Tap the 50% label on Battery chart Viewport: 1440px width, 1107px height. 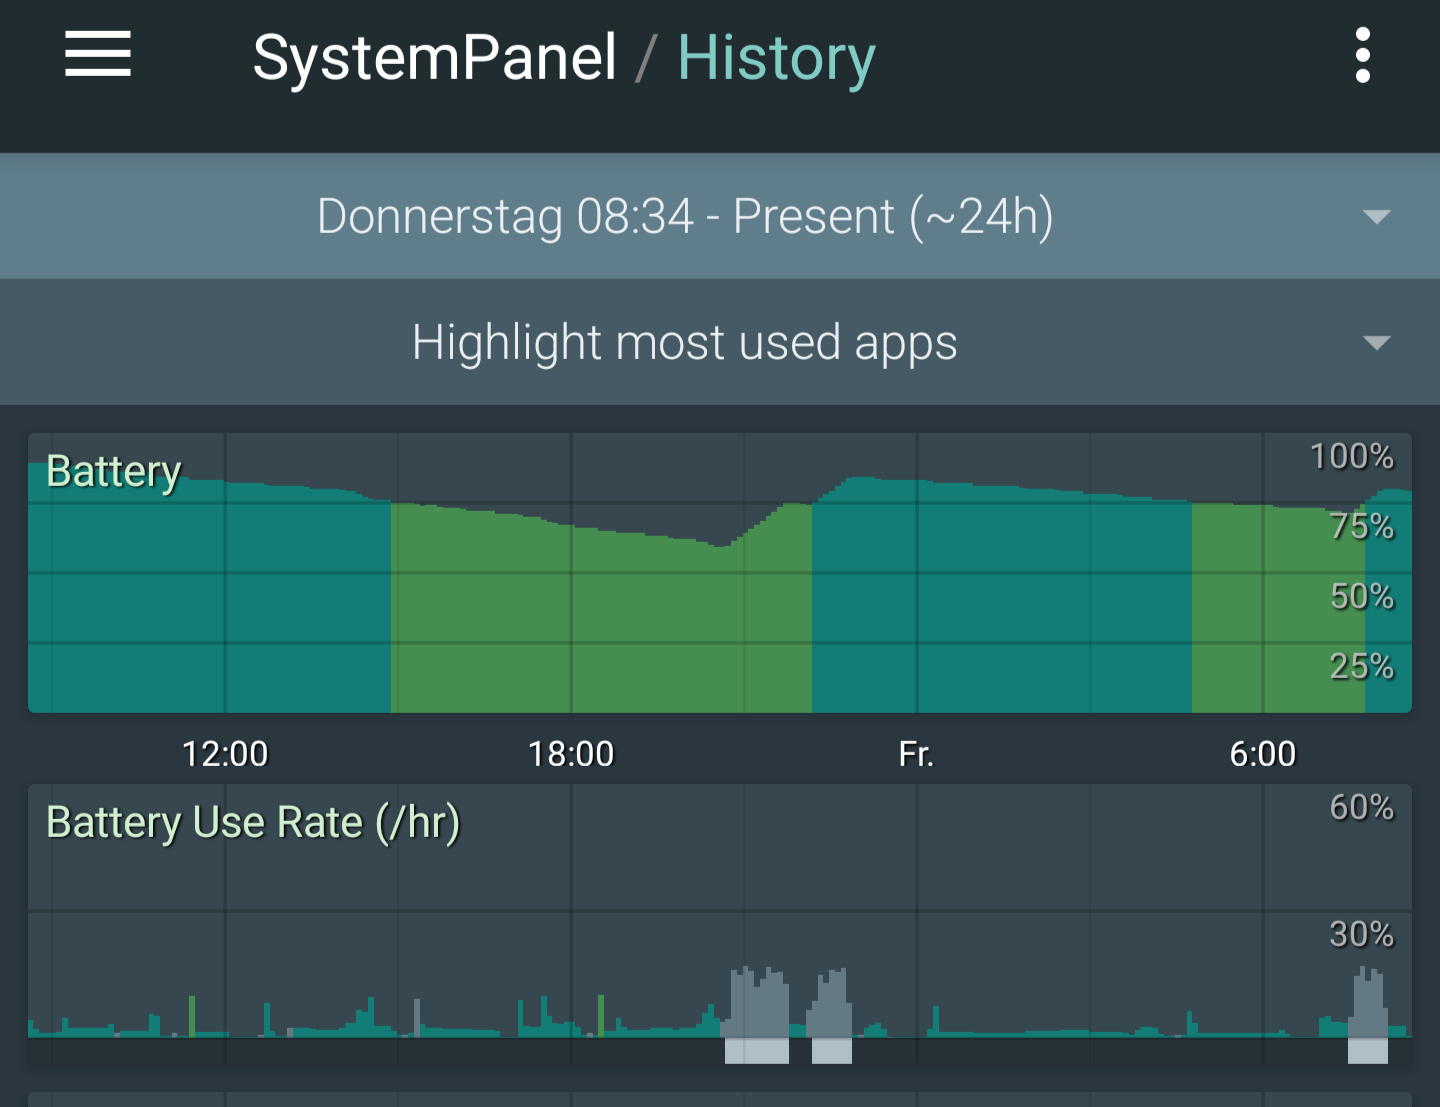(1361, 596)
